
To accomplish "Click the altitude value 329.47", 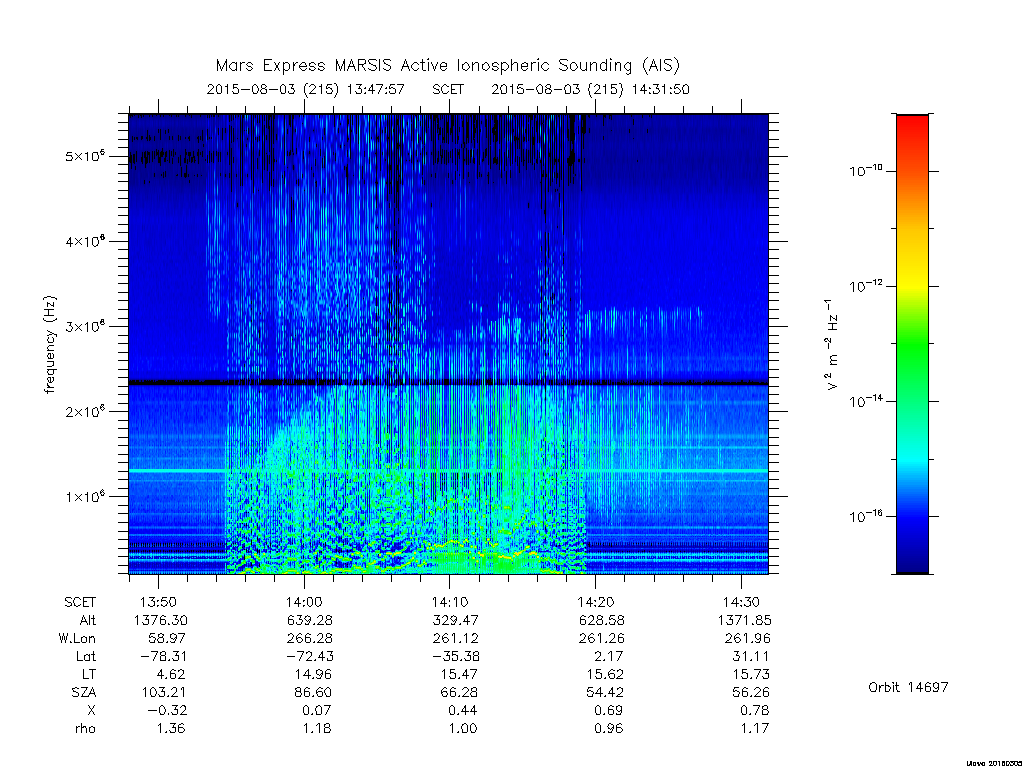I will click(x=455, y=620).
